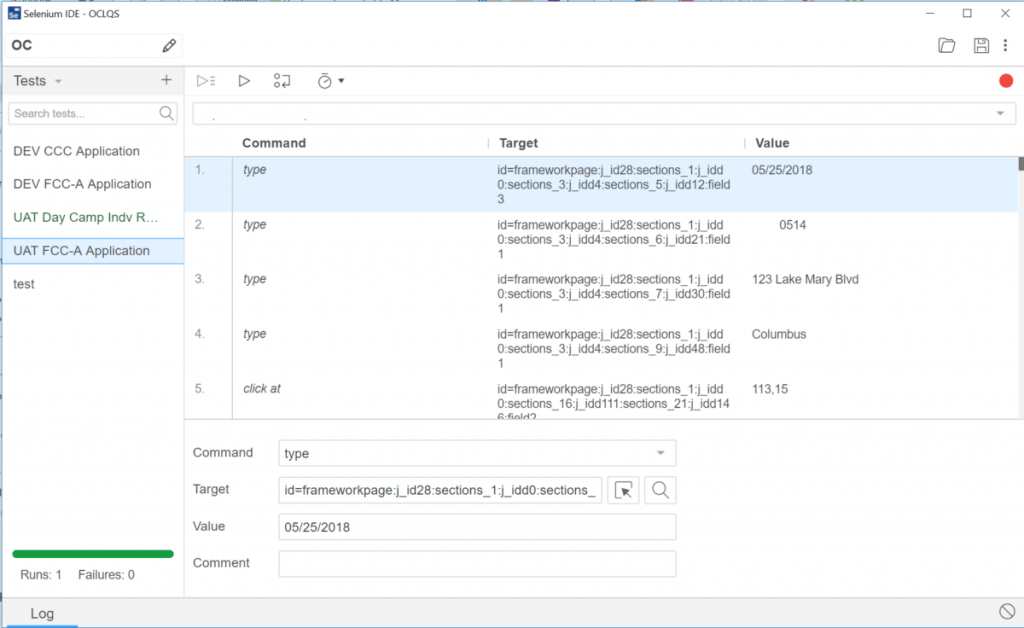1024x628 pixels.
Task: Add a new test with plus icon
Action: click(x=166, y=80)
